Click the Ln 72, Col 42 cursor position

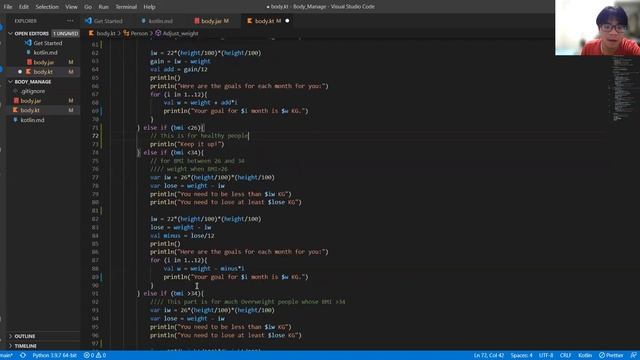click(x=489, y=356)
